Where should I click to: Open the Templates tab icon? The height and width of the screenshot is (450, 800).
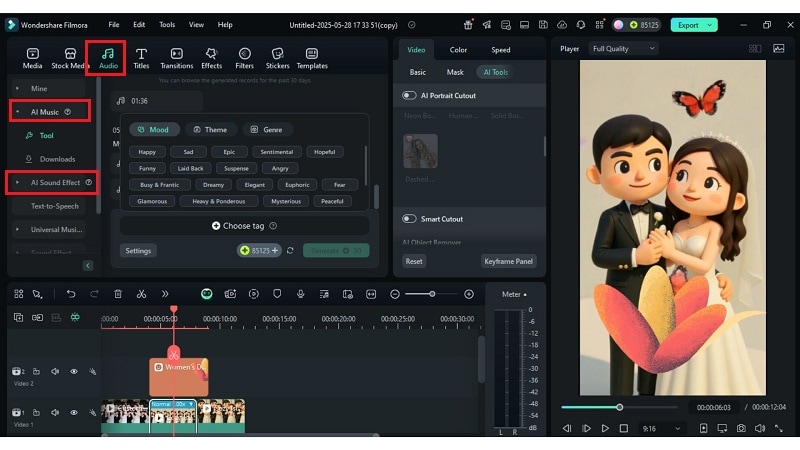point(312,54)
